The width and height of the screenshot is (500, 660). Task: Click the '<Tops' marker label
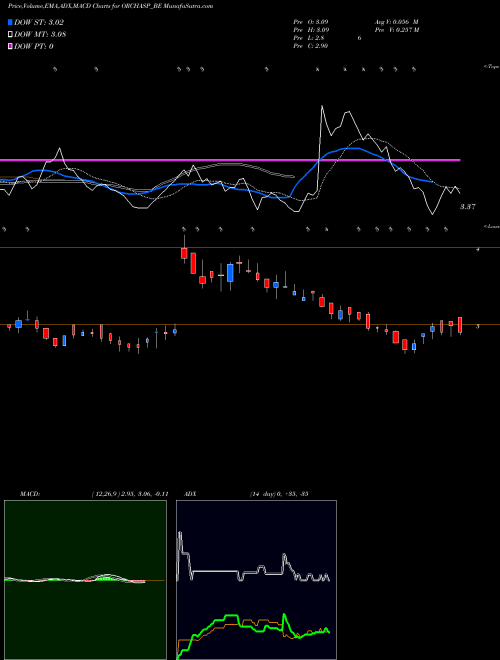click(x=491, y=67)
